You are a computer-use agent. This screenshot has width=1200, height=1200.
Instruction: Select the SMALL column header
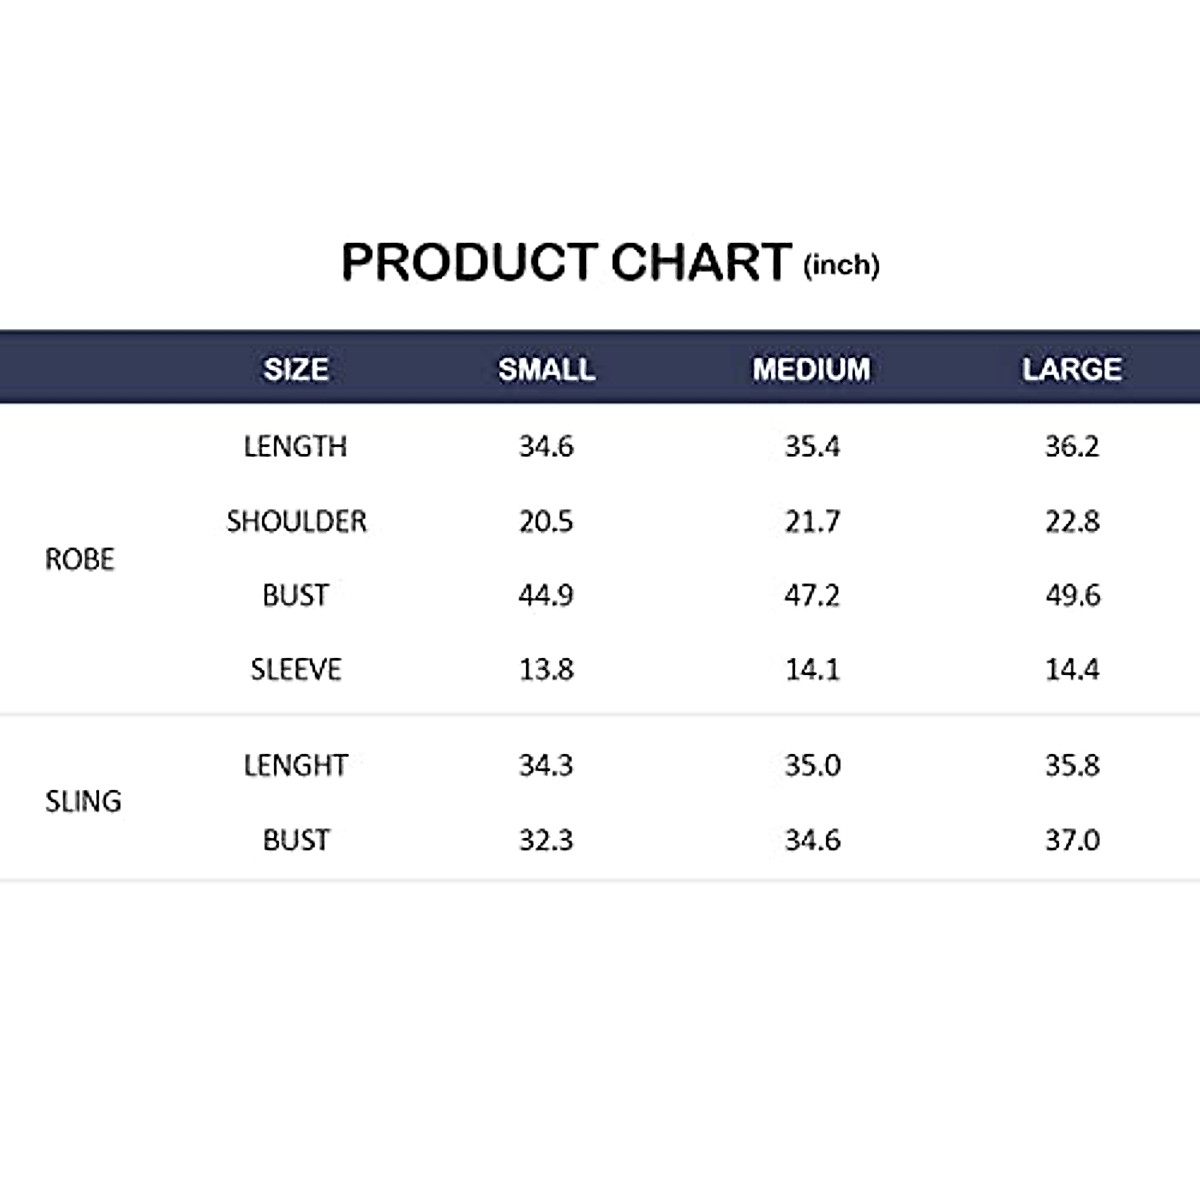click(x=546, y=369)
